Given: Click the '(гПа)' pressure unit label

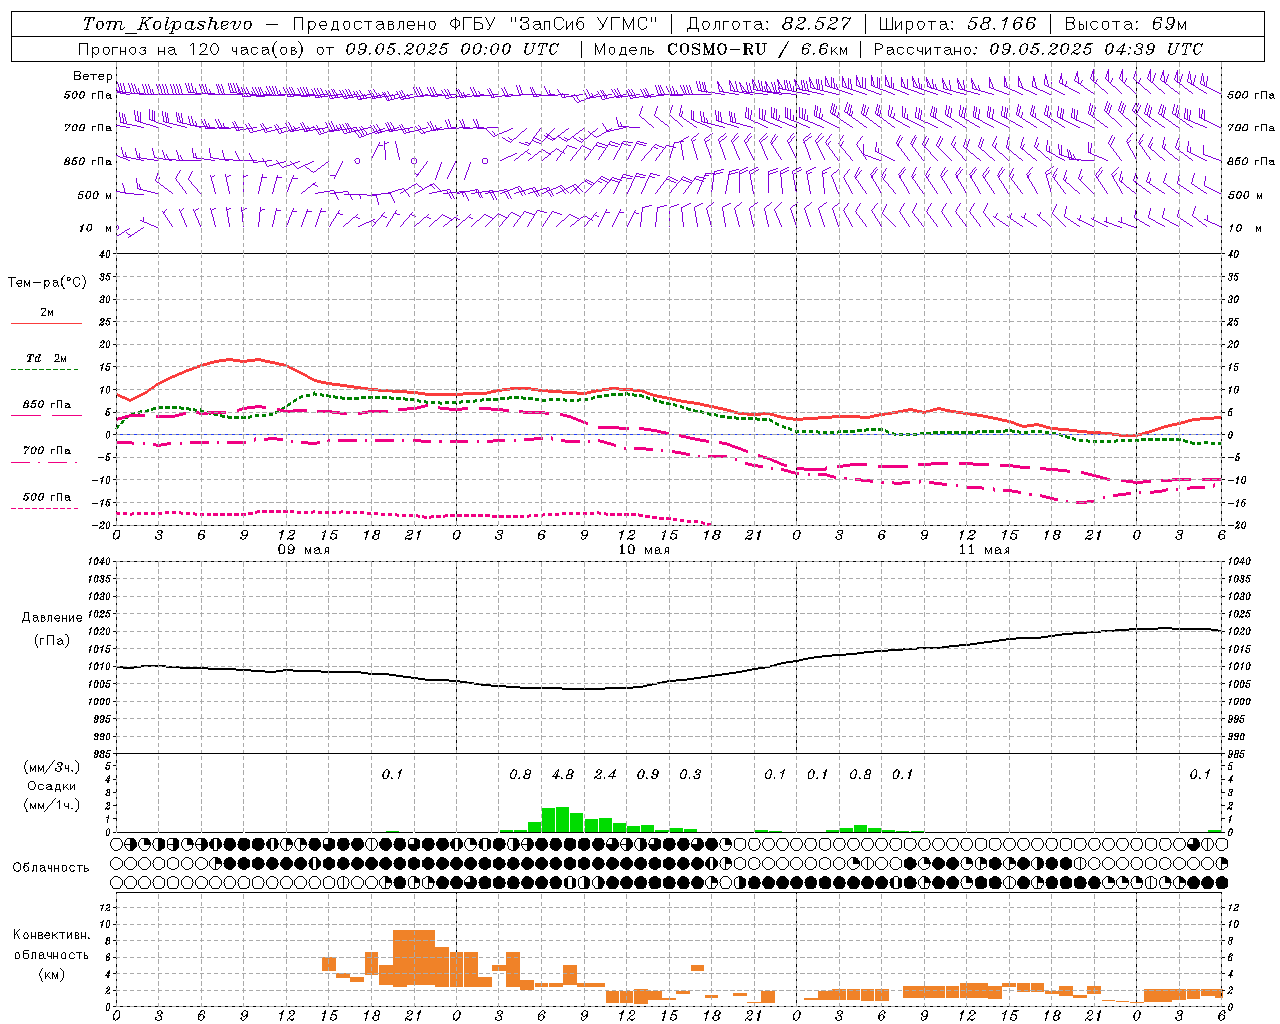Looking at the screenshot, I should coord(52,641).
